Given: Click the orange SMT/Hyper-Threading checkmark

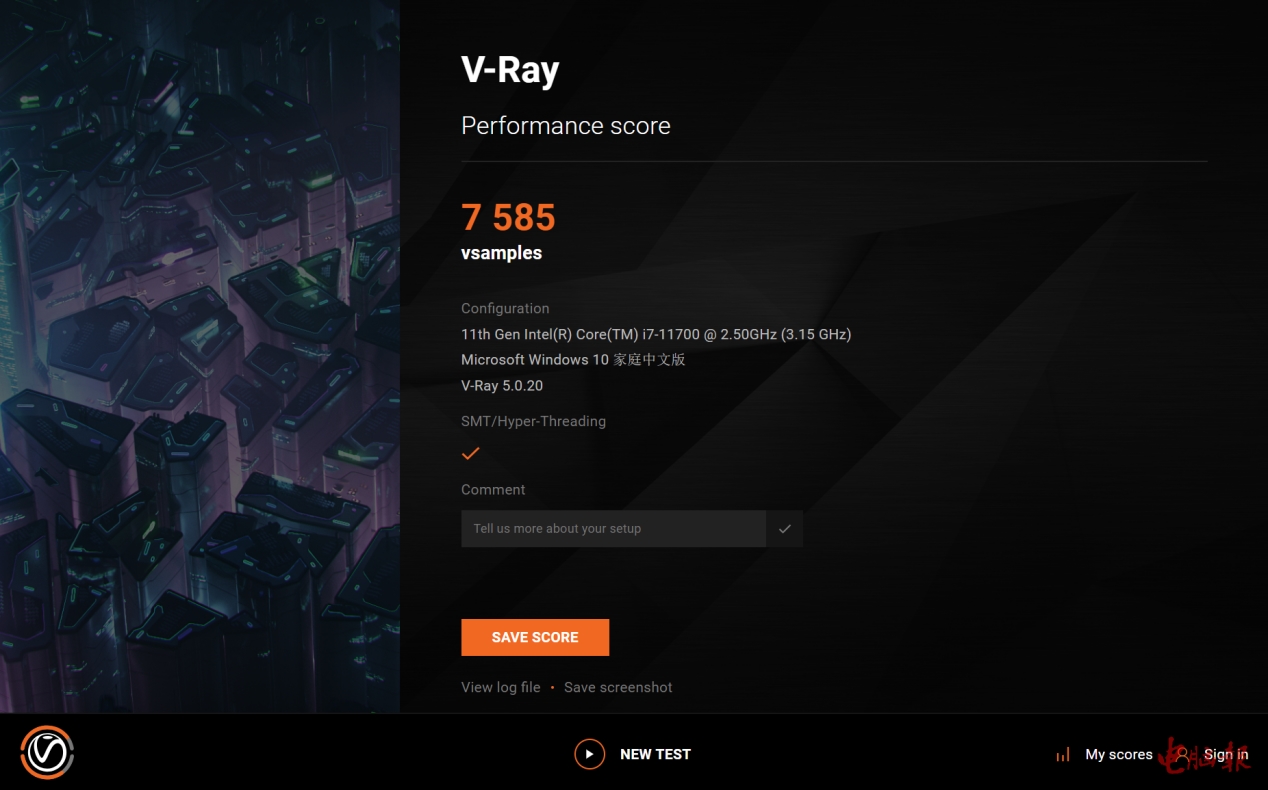Looking at the screenshot, I should click(471, 454).
